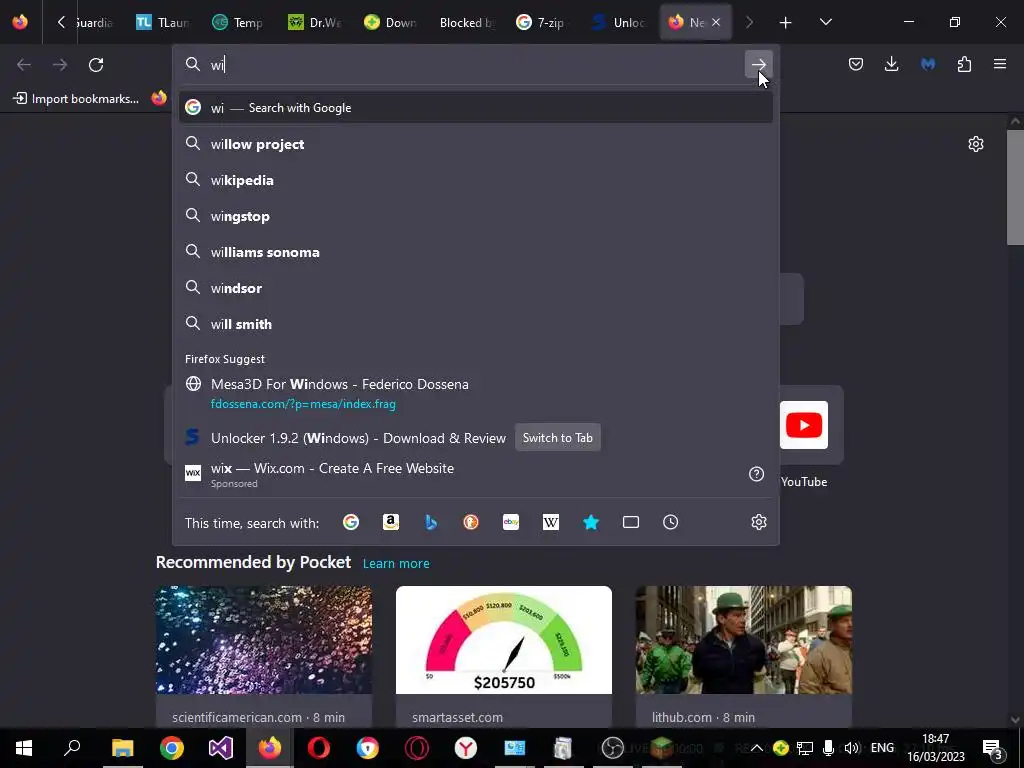Toggle the volume icon in system tray
Viewport: 1024px width, 768px height.
pos(851,748)
